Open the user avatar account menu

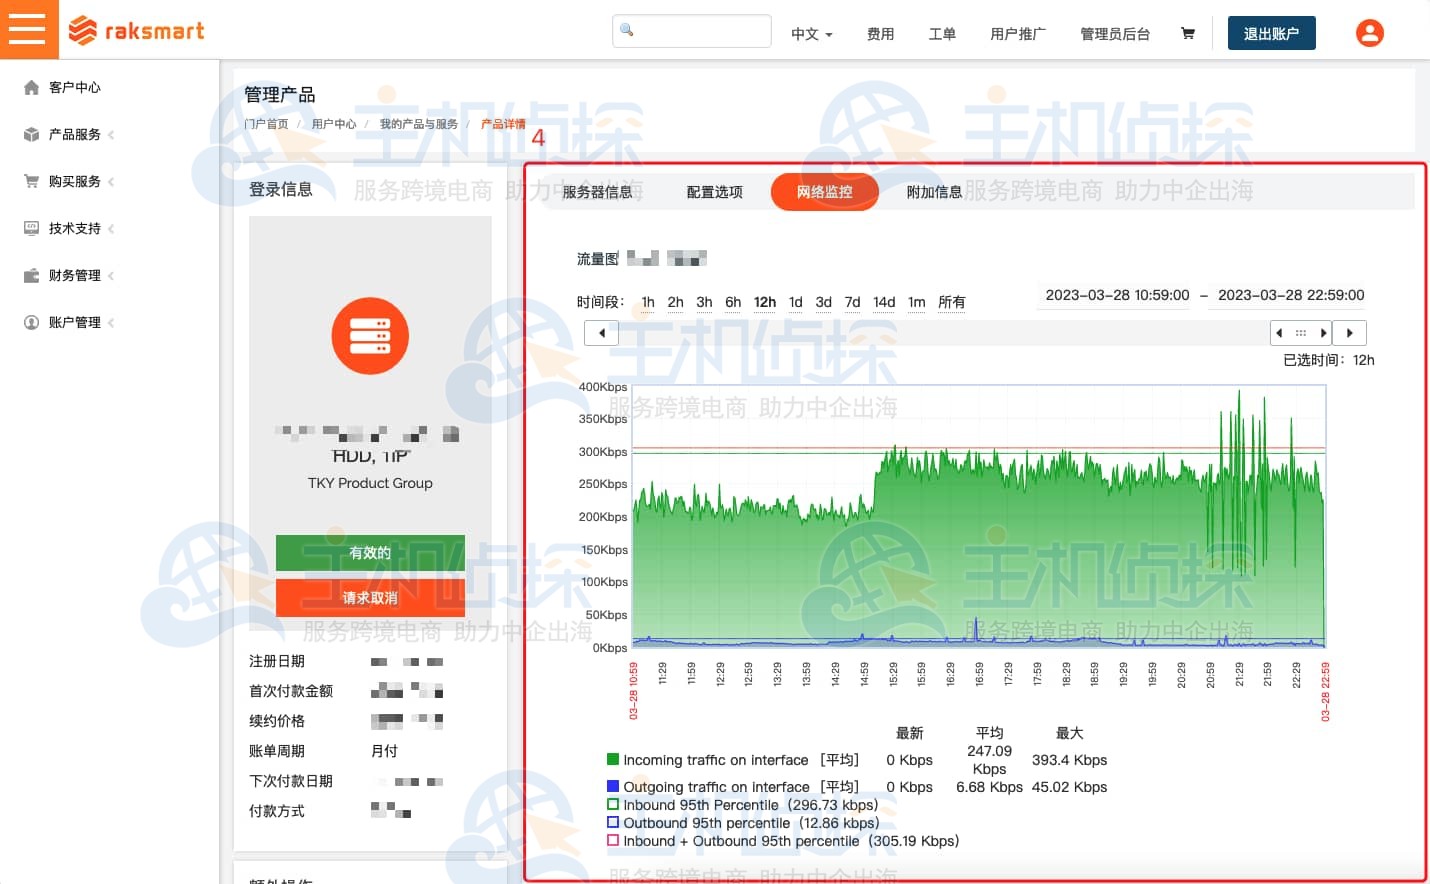pos(1369,32)
